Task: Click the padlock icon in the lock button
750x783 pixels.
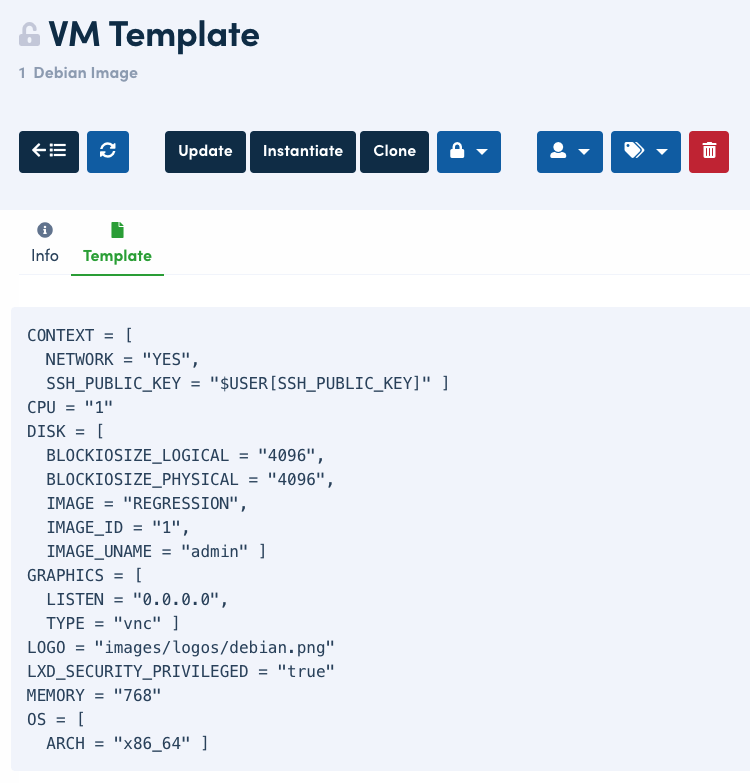Action: pyautogui.click(x=457, y=152)
